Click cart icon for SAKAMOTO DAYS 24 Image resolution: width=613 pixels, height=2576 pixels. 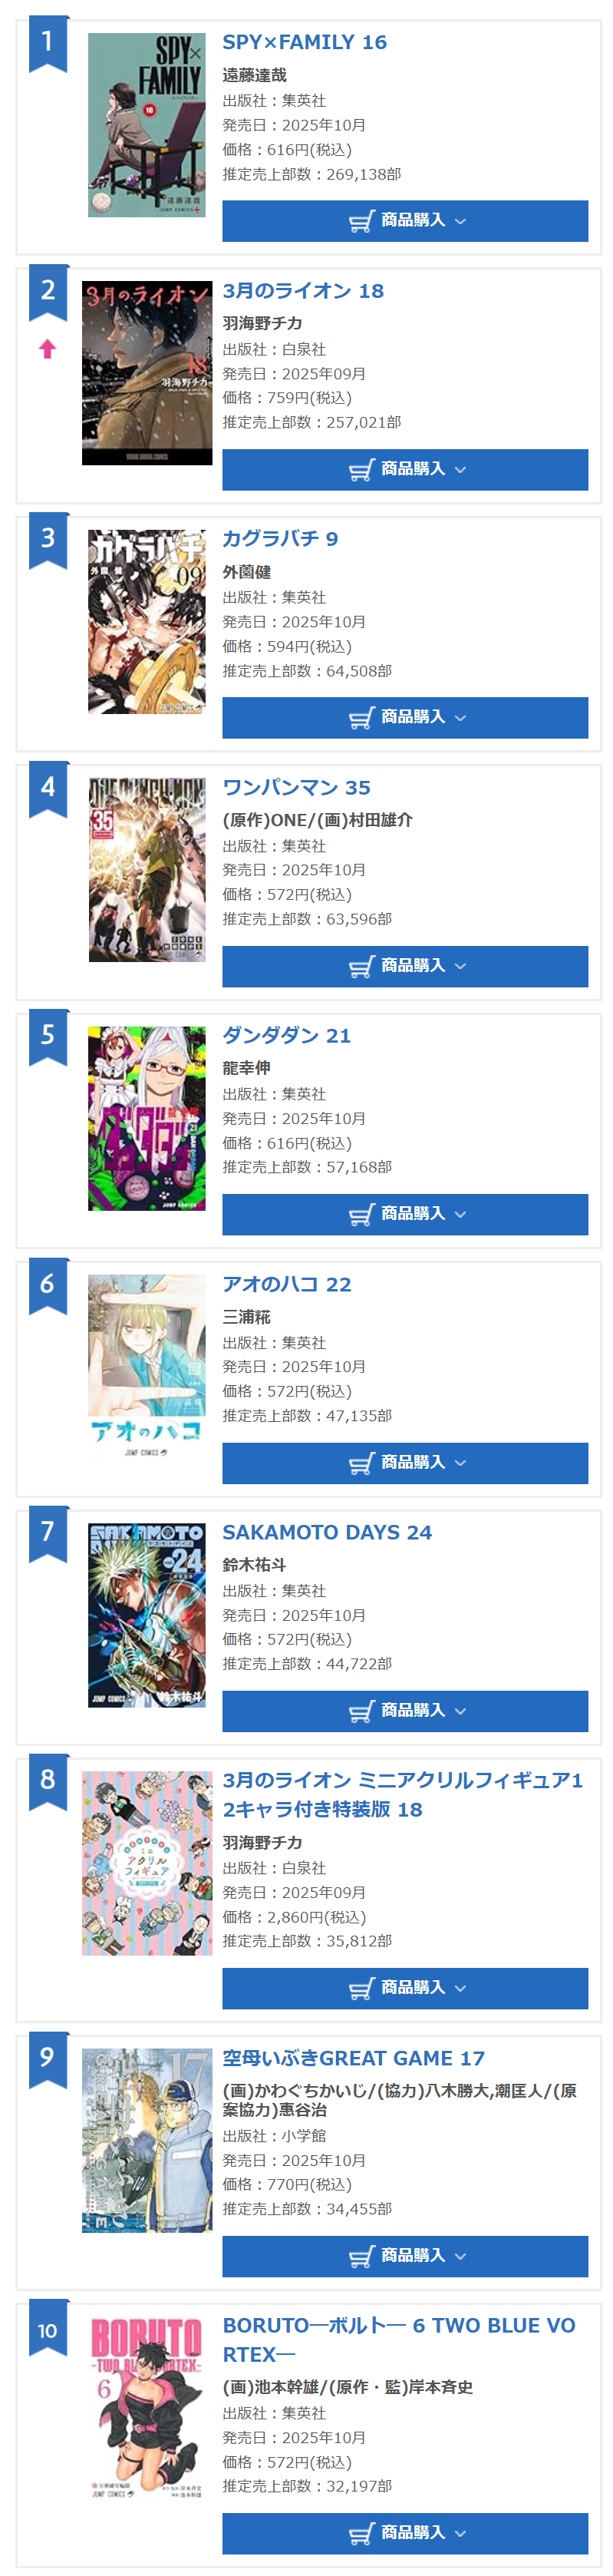[361, 1711]
